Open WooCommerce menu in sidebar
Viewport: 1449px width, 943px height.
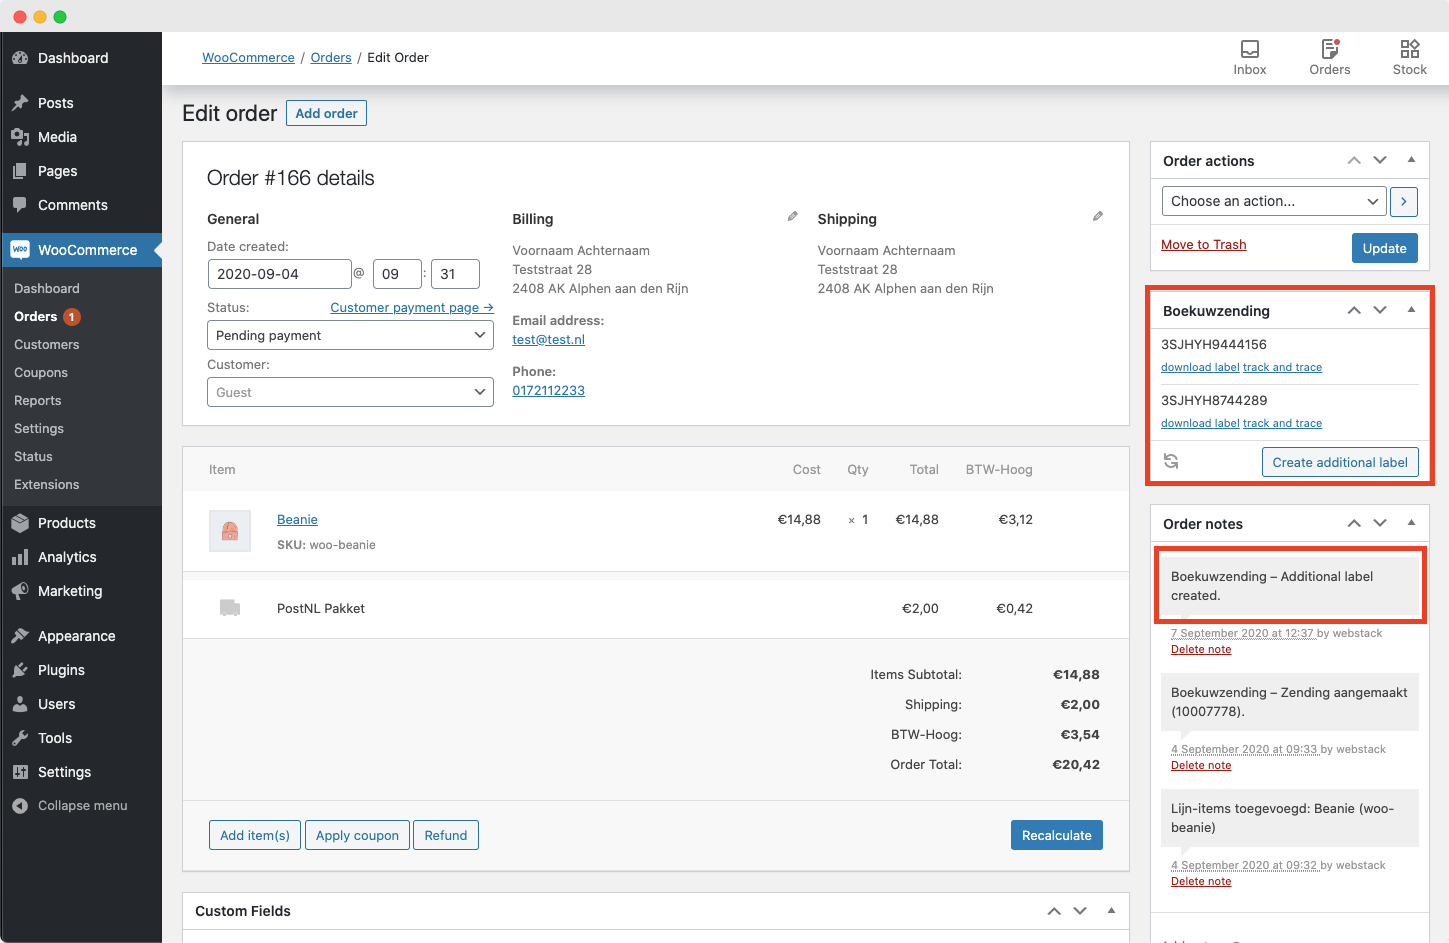pos(81,250)
